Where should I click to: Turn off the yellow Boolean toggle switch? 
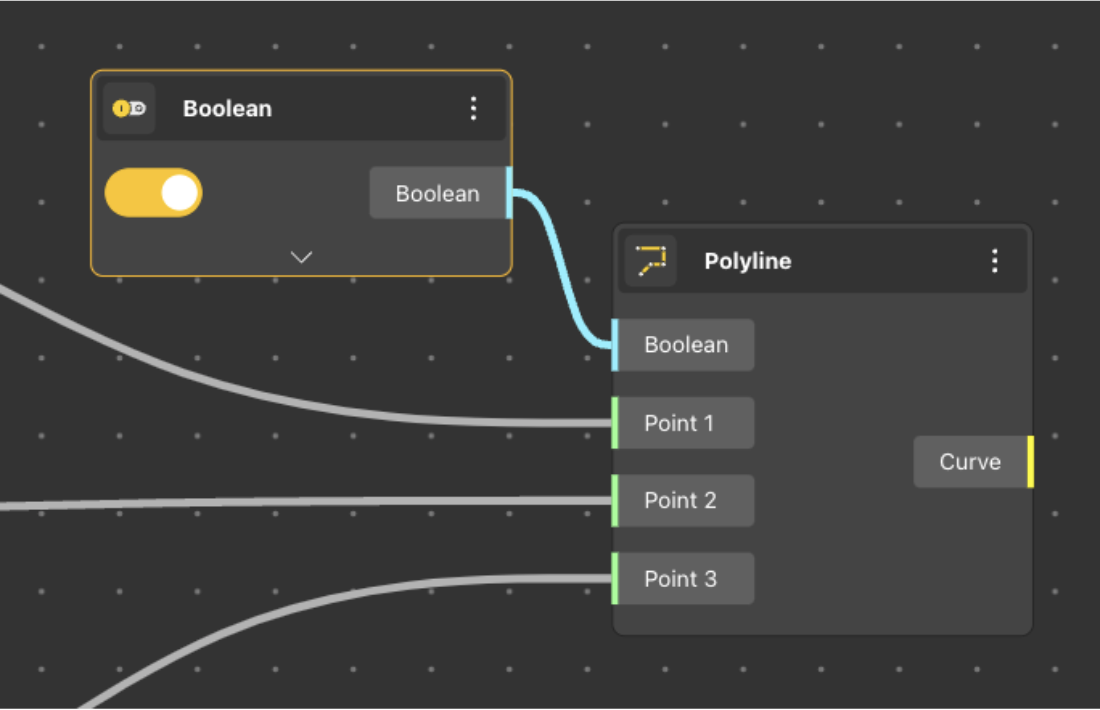click(154, 193)
